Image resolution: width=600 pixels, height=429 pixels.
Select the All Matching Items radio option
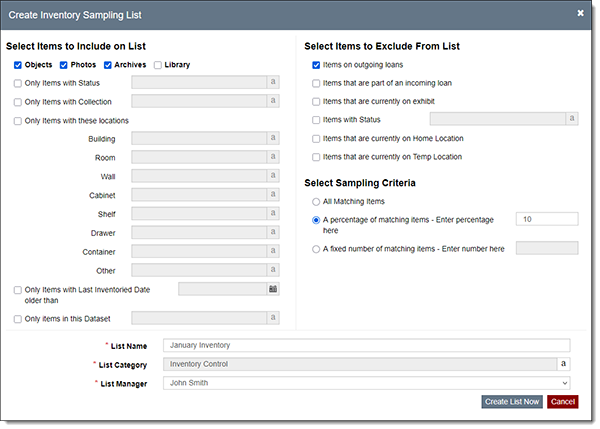point(316,202)
